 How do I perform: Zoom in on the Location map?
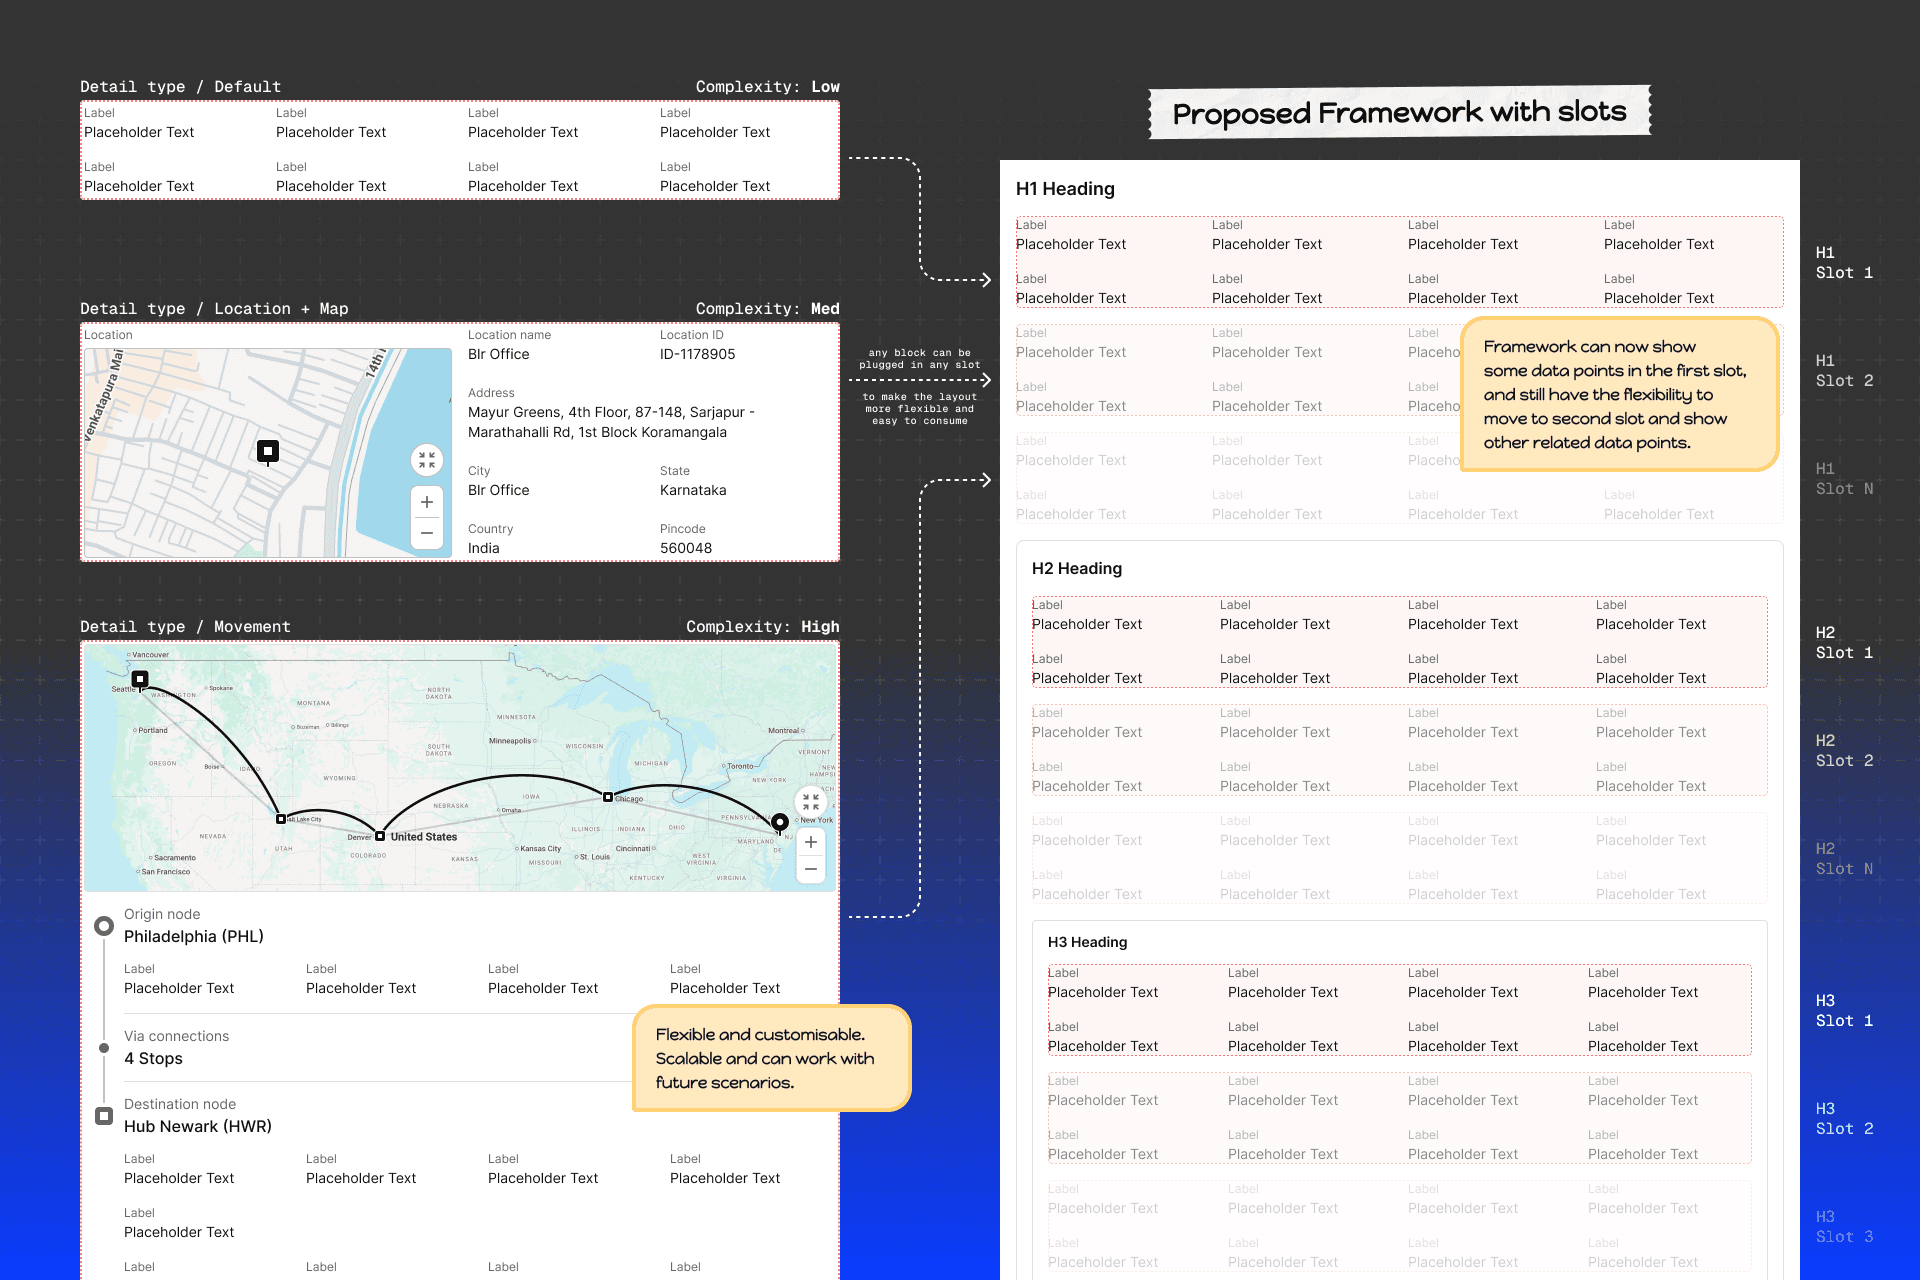(427, 502)
